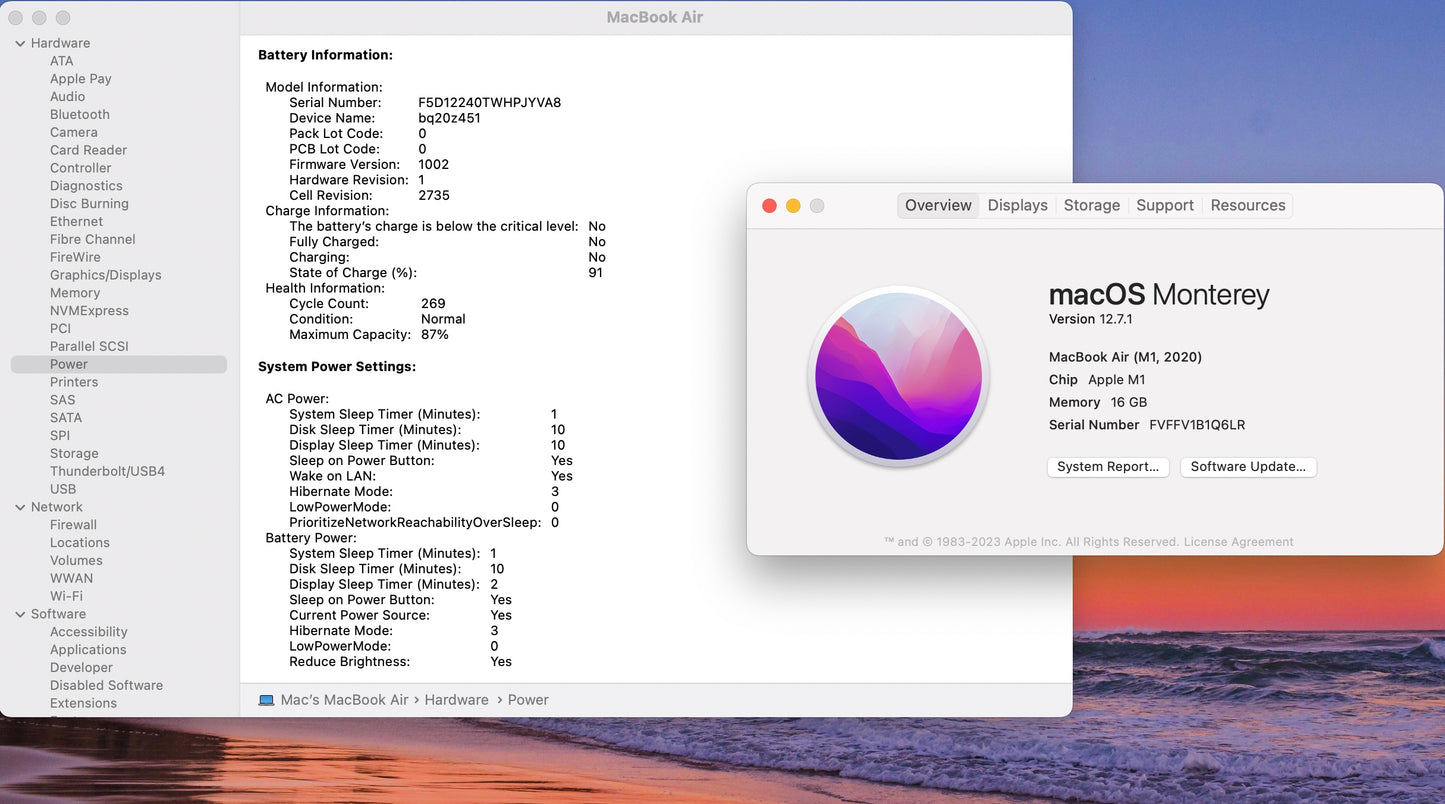The width and height of the screenshot is (1445, 804).
Task: Open the License Agreement link
Action: (1238, 542)
